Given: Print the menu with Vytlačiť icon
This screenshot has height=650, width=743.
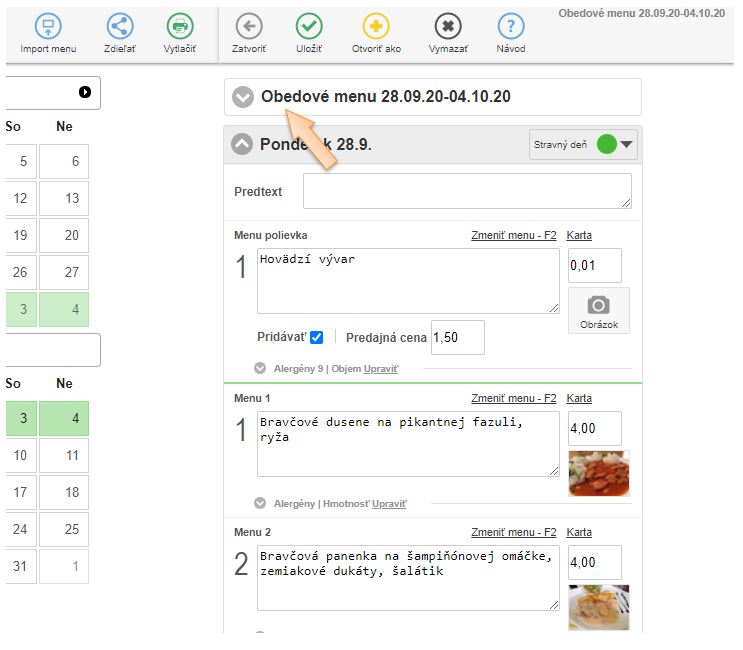Looking at the screenshot, I should pyautogui.click(x=180, y=27).
